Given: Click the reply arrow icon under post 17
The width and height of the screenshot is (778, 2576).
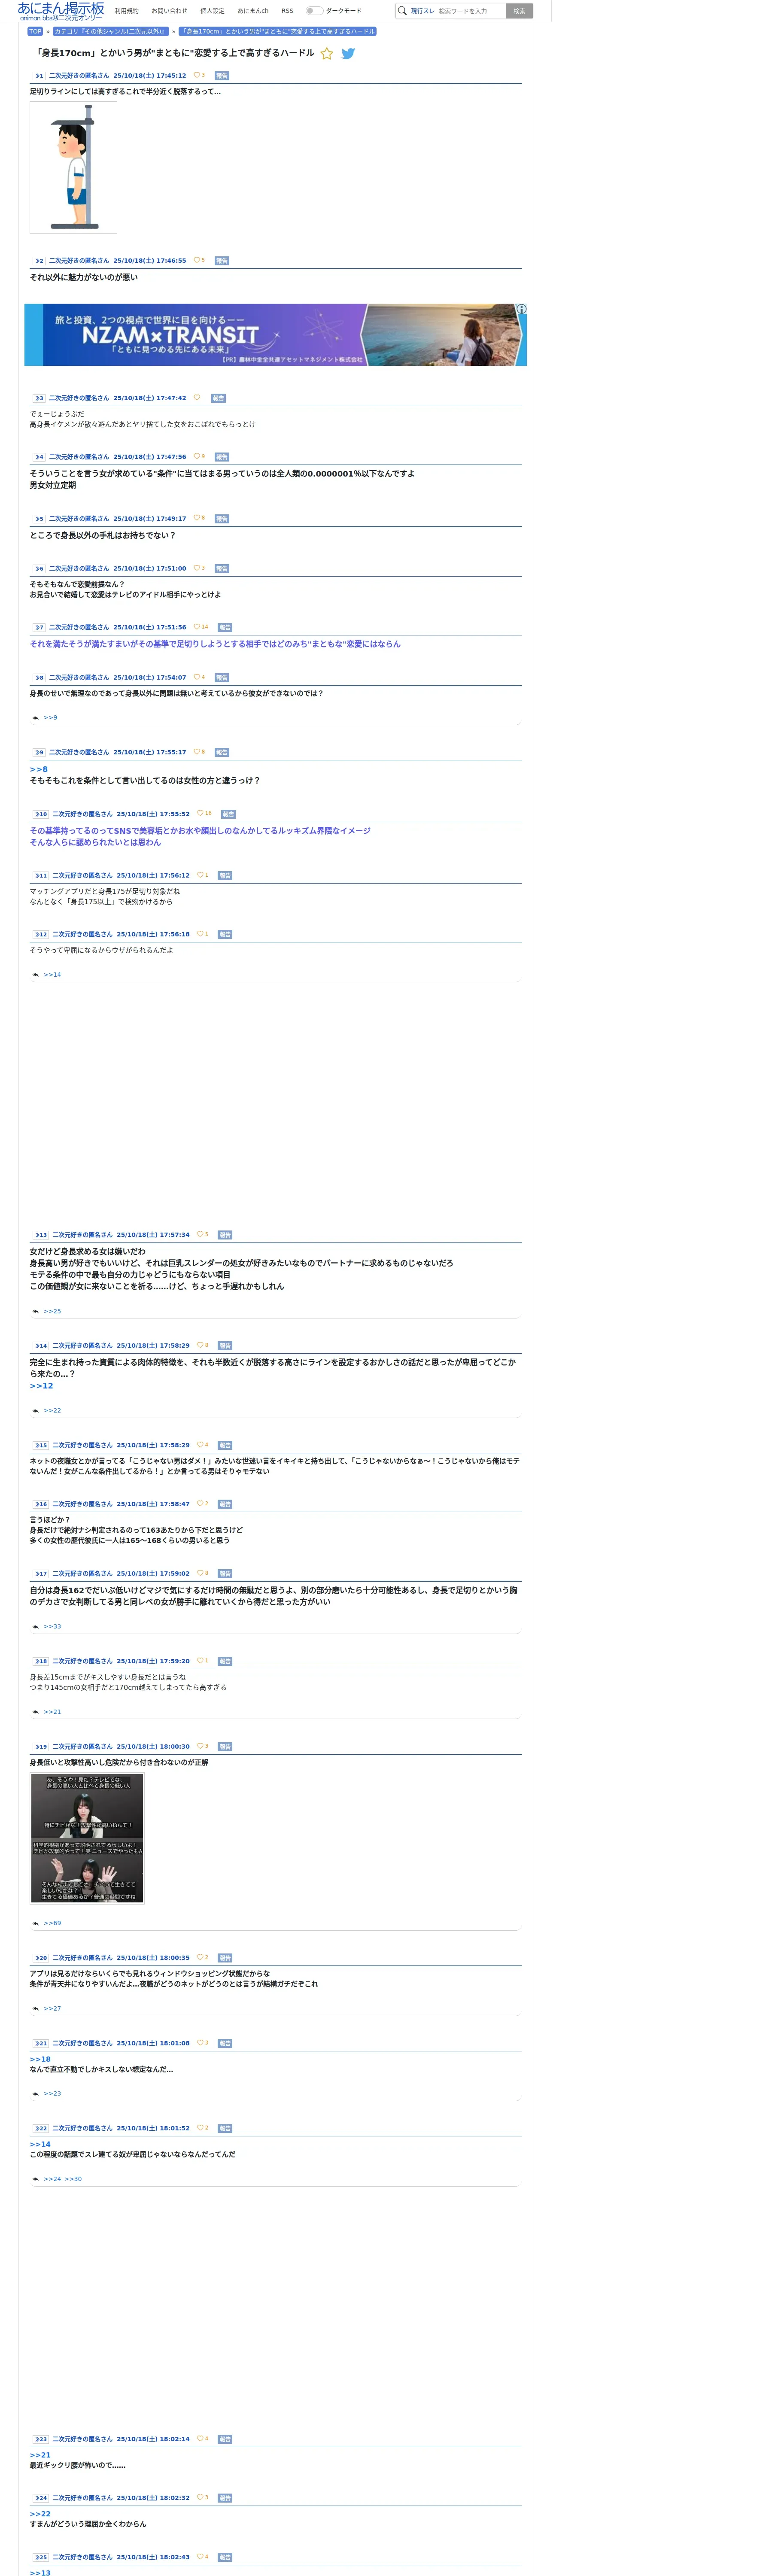Looking at the screenshot, I should (36, 1627).
